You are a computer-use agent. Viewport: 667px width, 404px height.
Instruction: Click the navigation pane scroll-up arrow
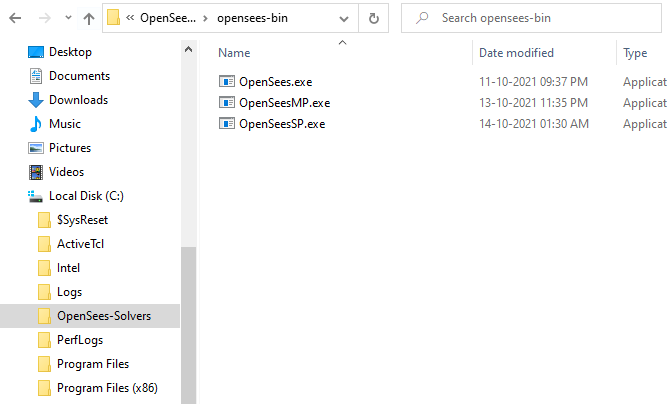[188, 49]
